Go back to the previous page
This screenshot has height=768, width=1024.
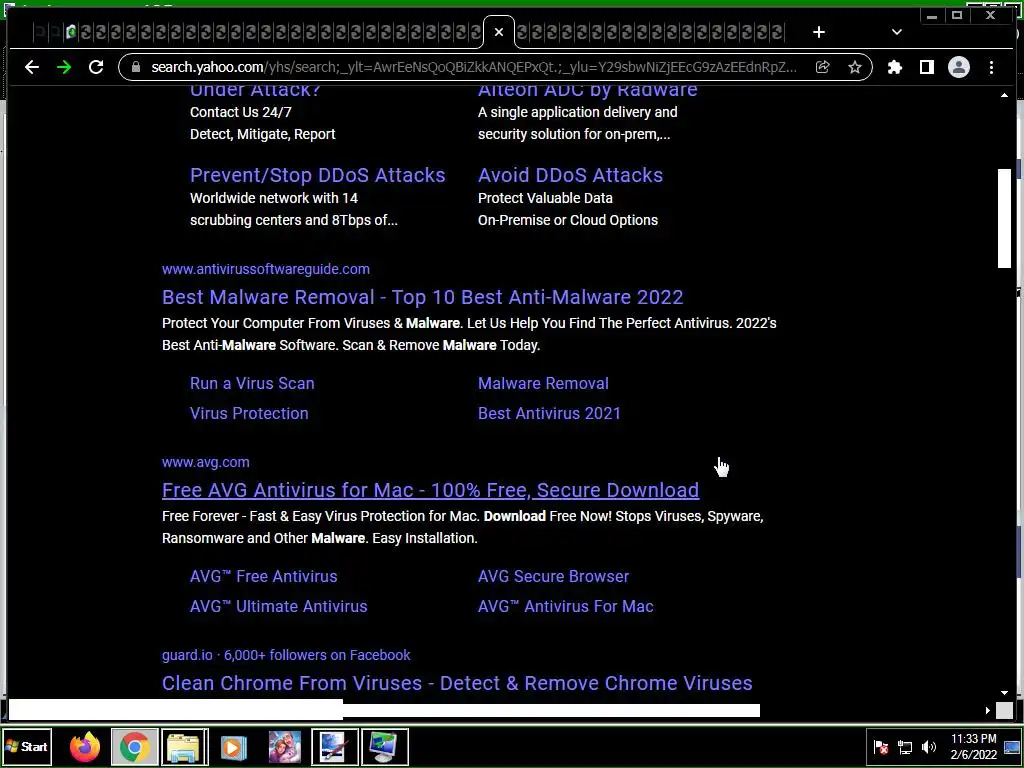point(31,67)
